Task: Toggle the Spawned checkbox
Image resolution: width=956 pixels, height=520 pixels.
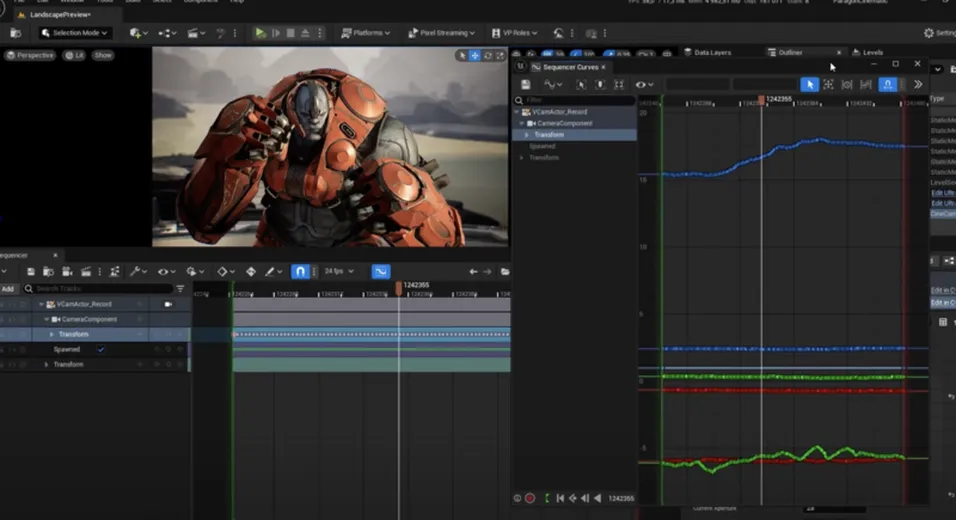Action: (x=101, y=349)
